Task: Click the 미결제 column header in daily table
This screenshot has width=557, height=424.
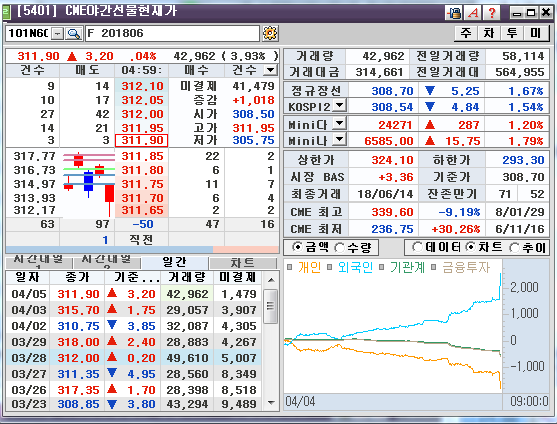Action: coord(237,277)
